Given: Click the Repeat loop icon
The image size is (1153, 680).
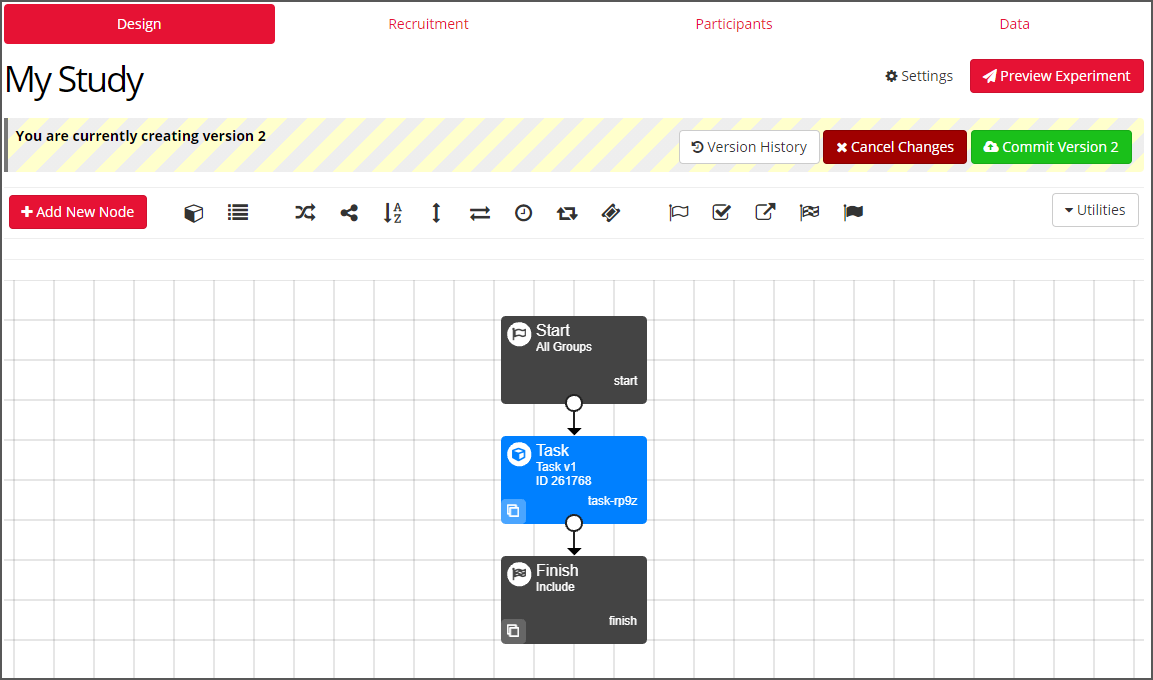Looking at the screenshot, I should 567,212.
